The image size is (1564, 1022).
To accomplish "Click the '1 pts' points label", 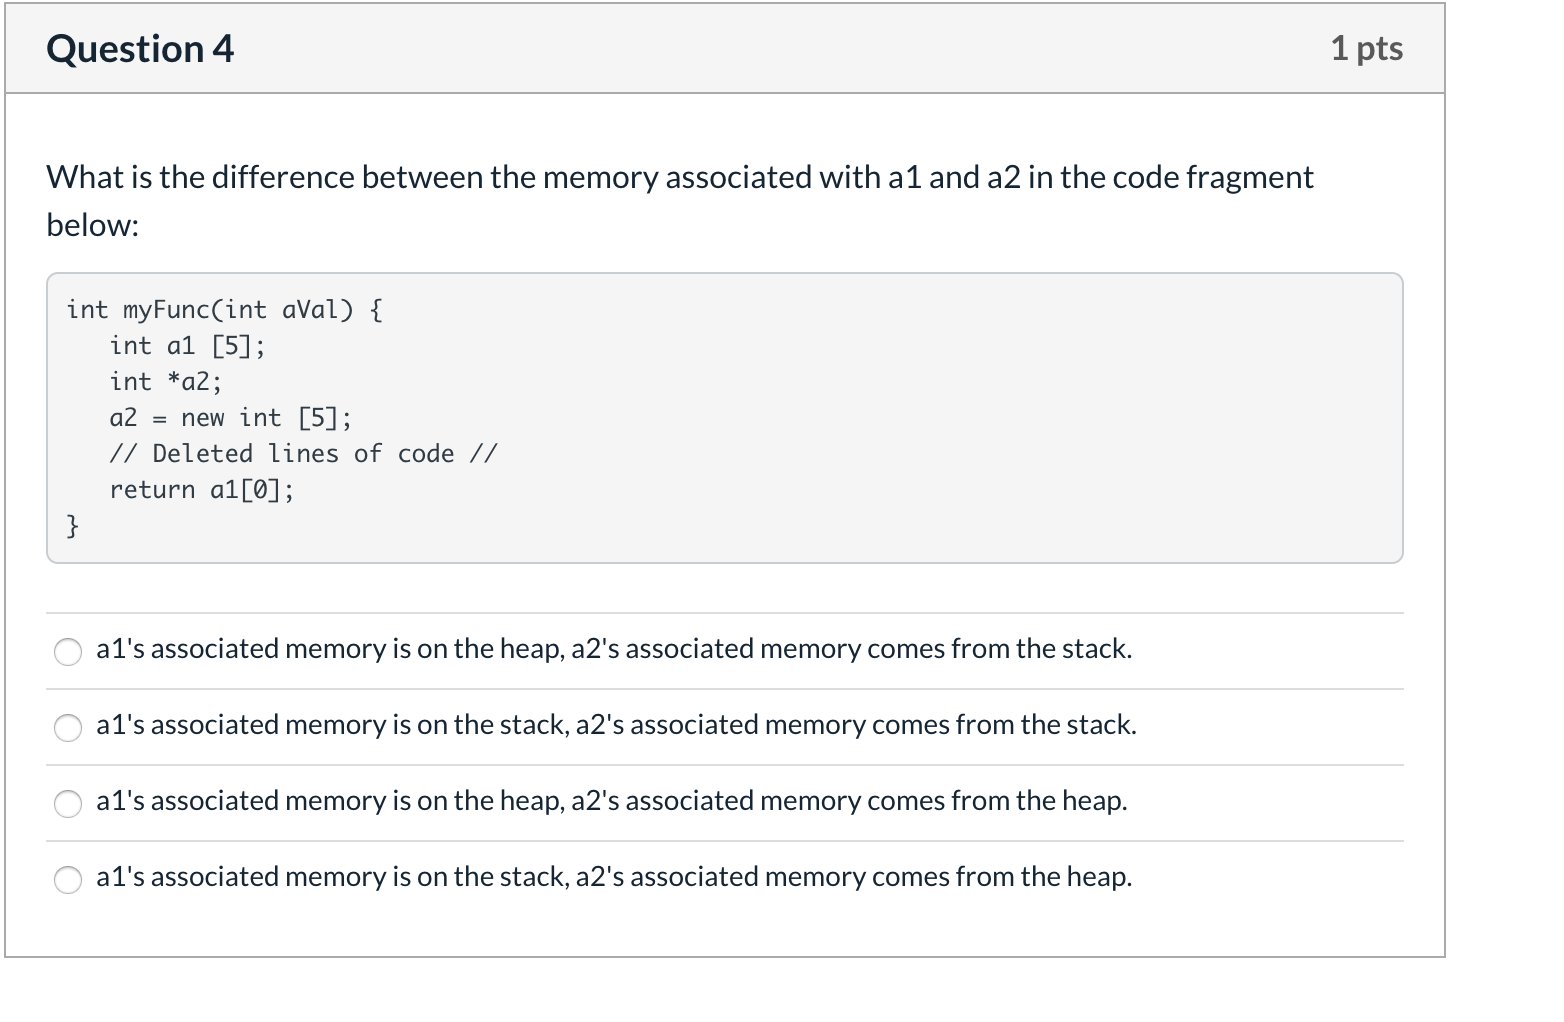I will coord(1366,48).
